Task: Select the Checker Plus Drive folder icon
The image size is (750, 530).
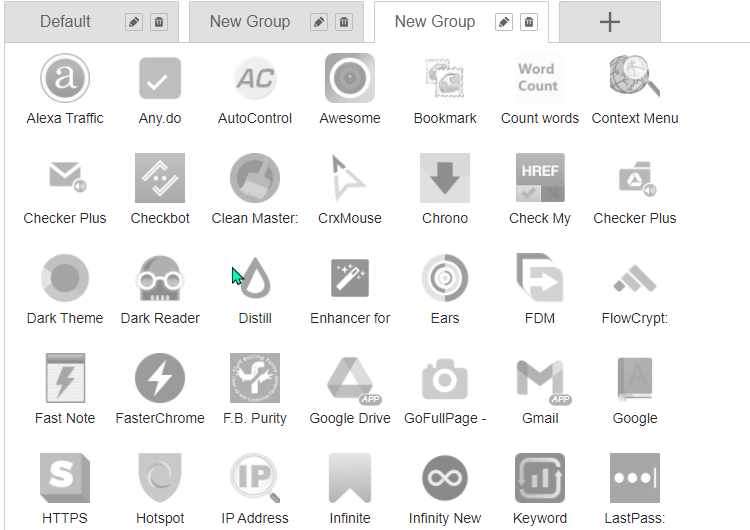Action: (637, 179)
